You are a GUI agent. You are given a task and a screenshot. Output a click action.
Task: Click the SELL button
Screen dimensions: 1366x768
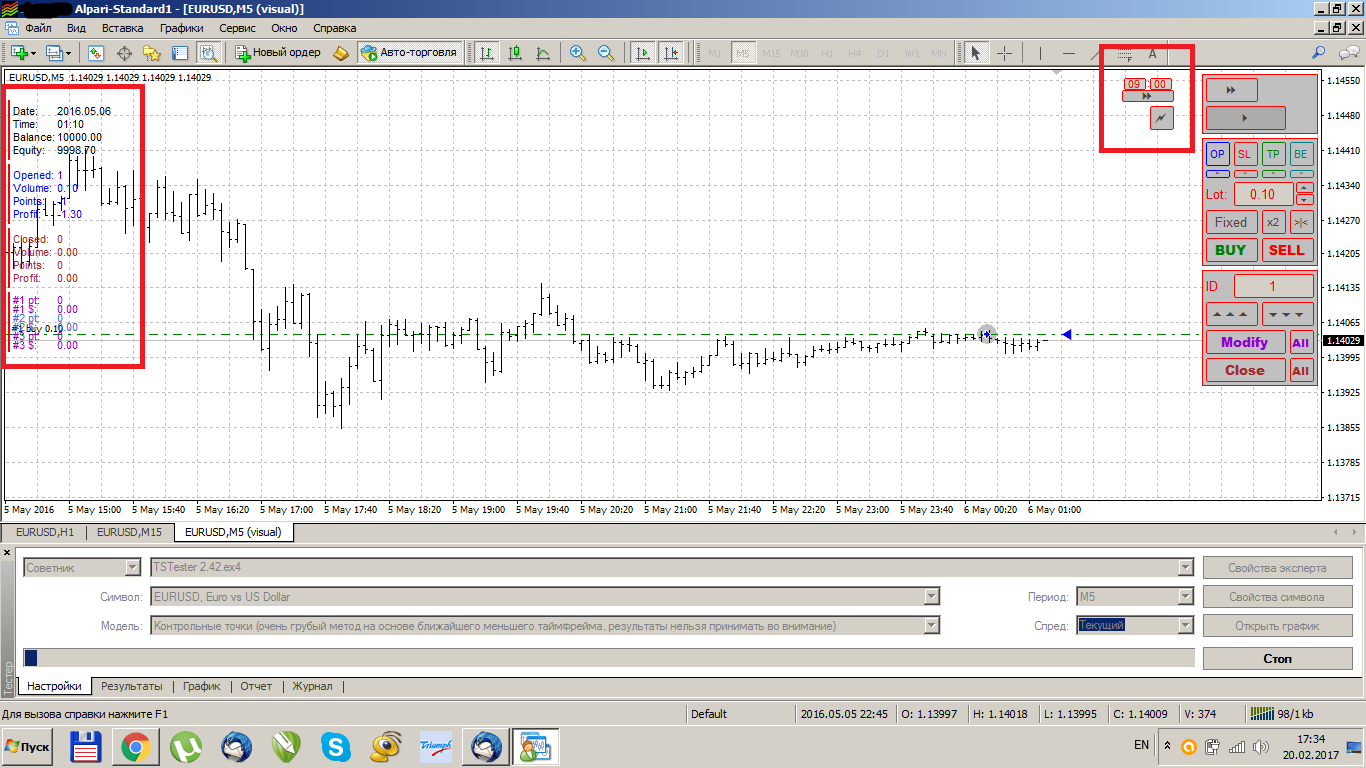(1286, 250)
